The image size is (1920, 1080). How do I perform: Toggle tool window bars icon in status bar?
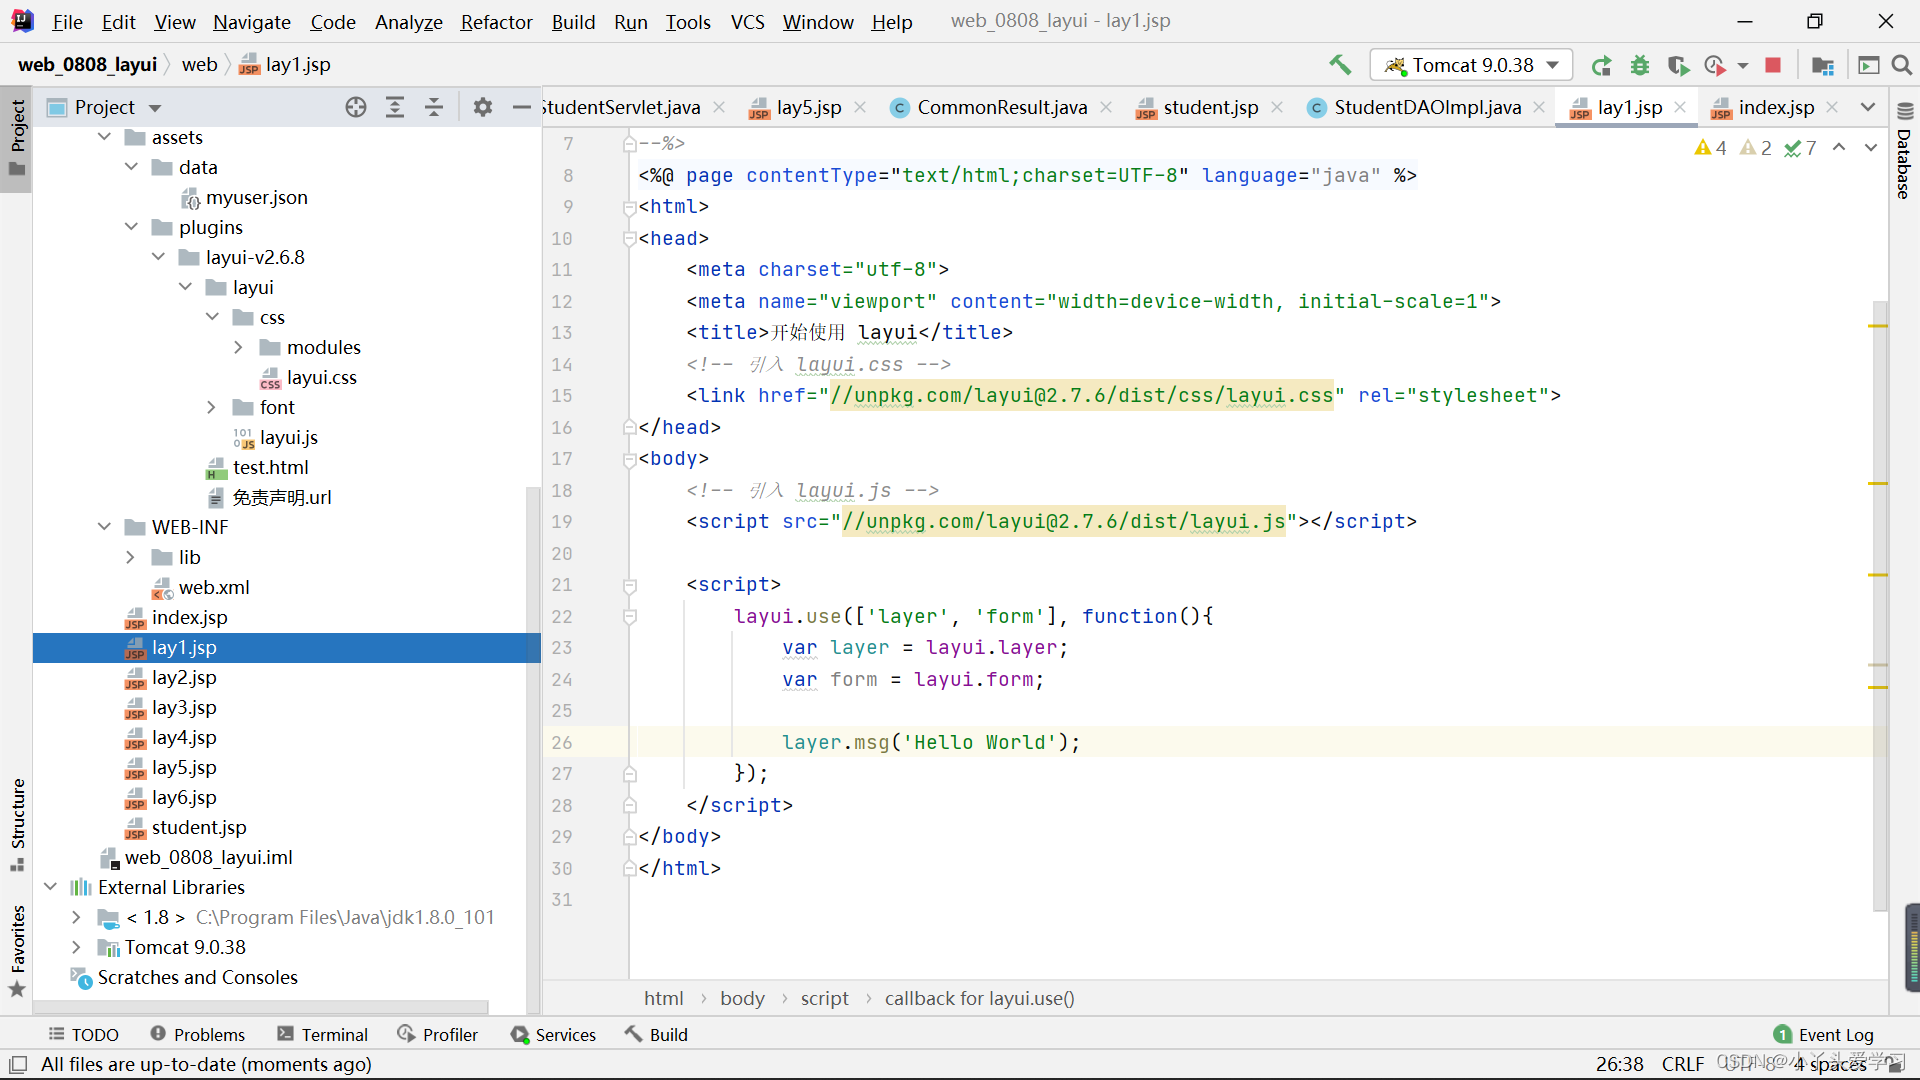pos(18,1064)
